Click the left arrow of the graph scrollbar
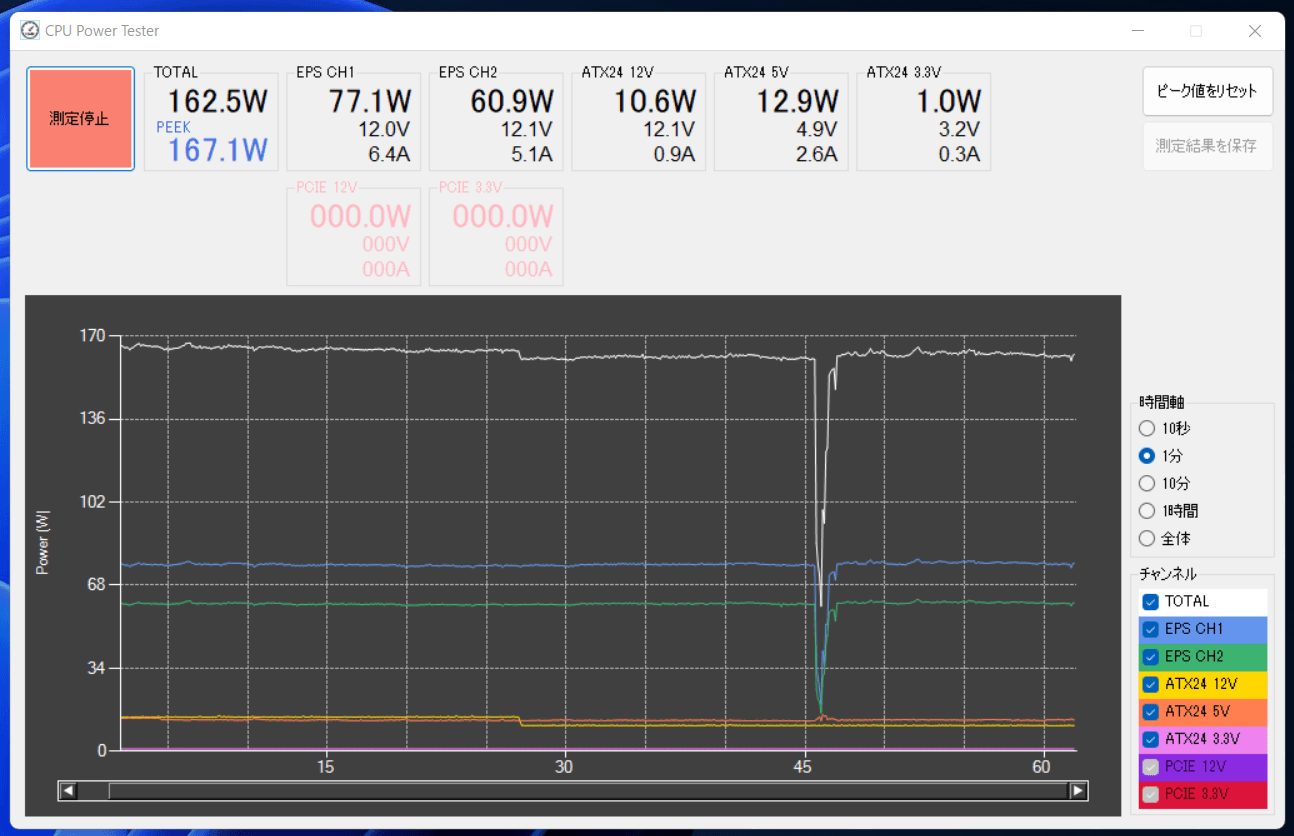The height and width of the screenshot is (836, 1294). [x=68, y=790]
